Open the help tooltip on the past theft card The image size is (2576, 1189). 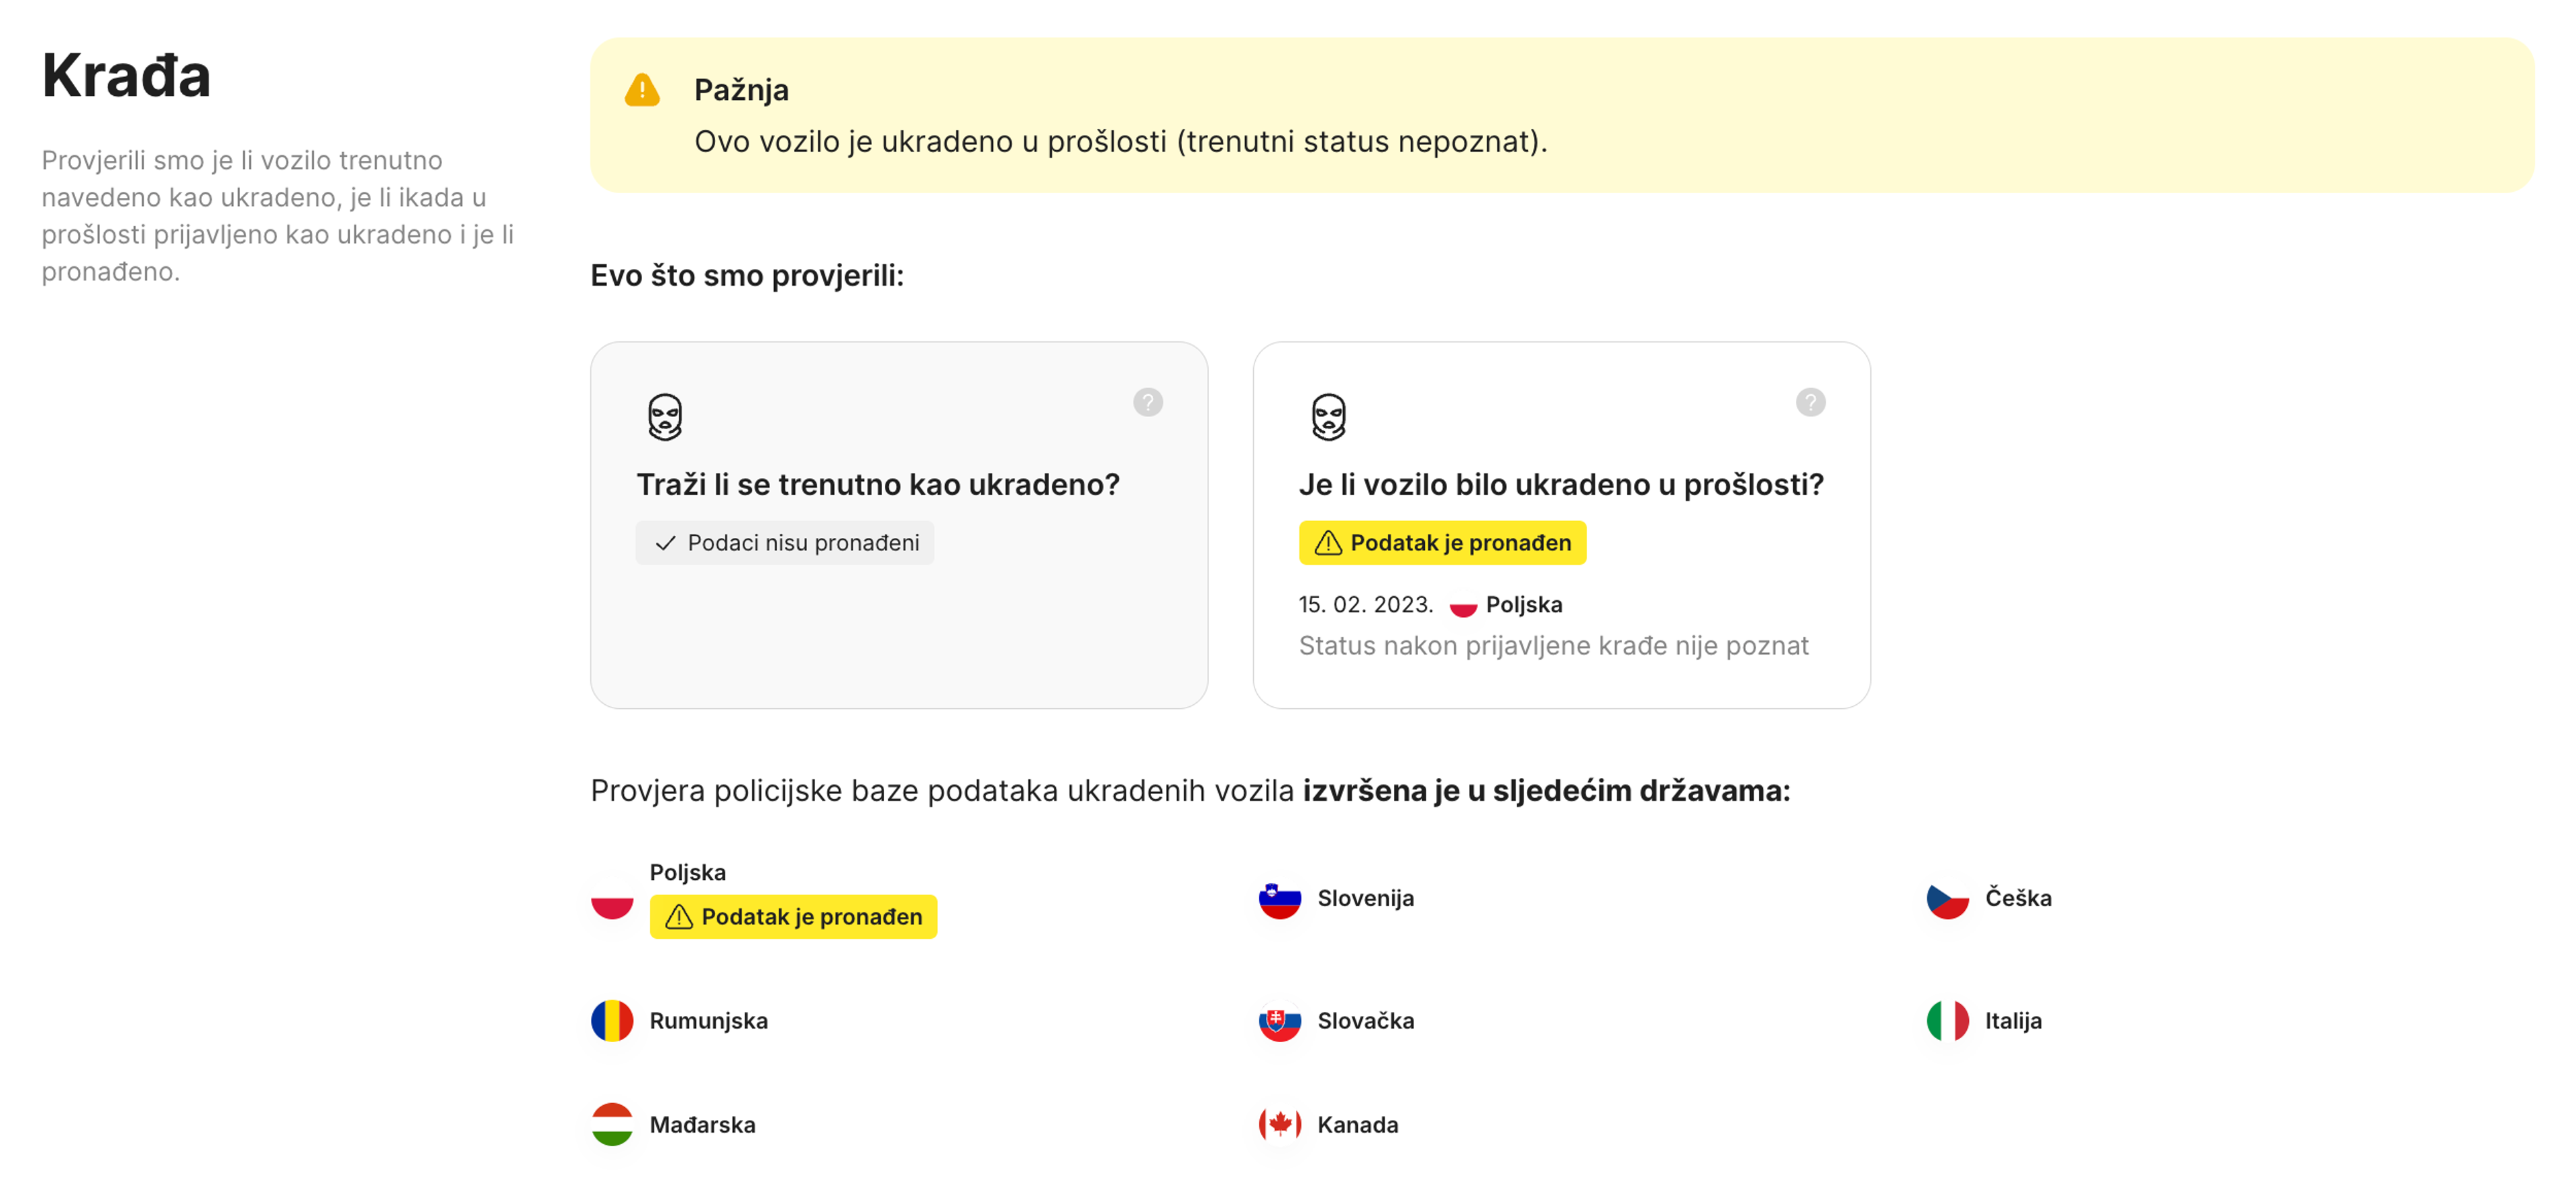pos(1812,402)
